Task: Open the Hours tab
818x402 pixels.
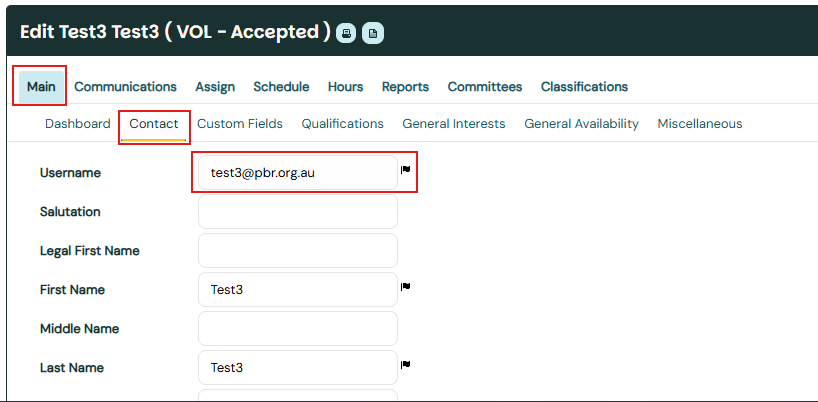Action: click(x=345, y=87)
